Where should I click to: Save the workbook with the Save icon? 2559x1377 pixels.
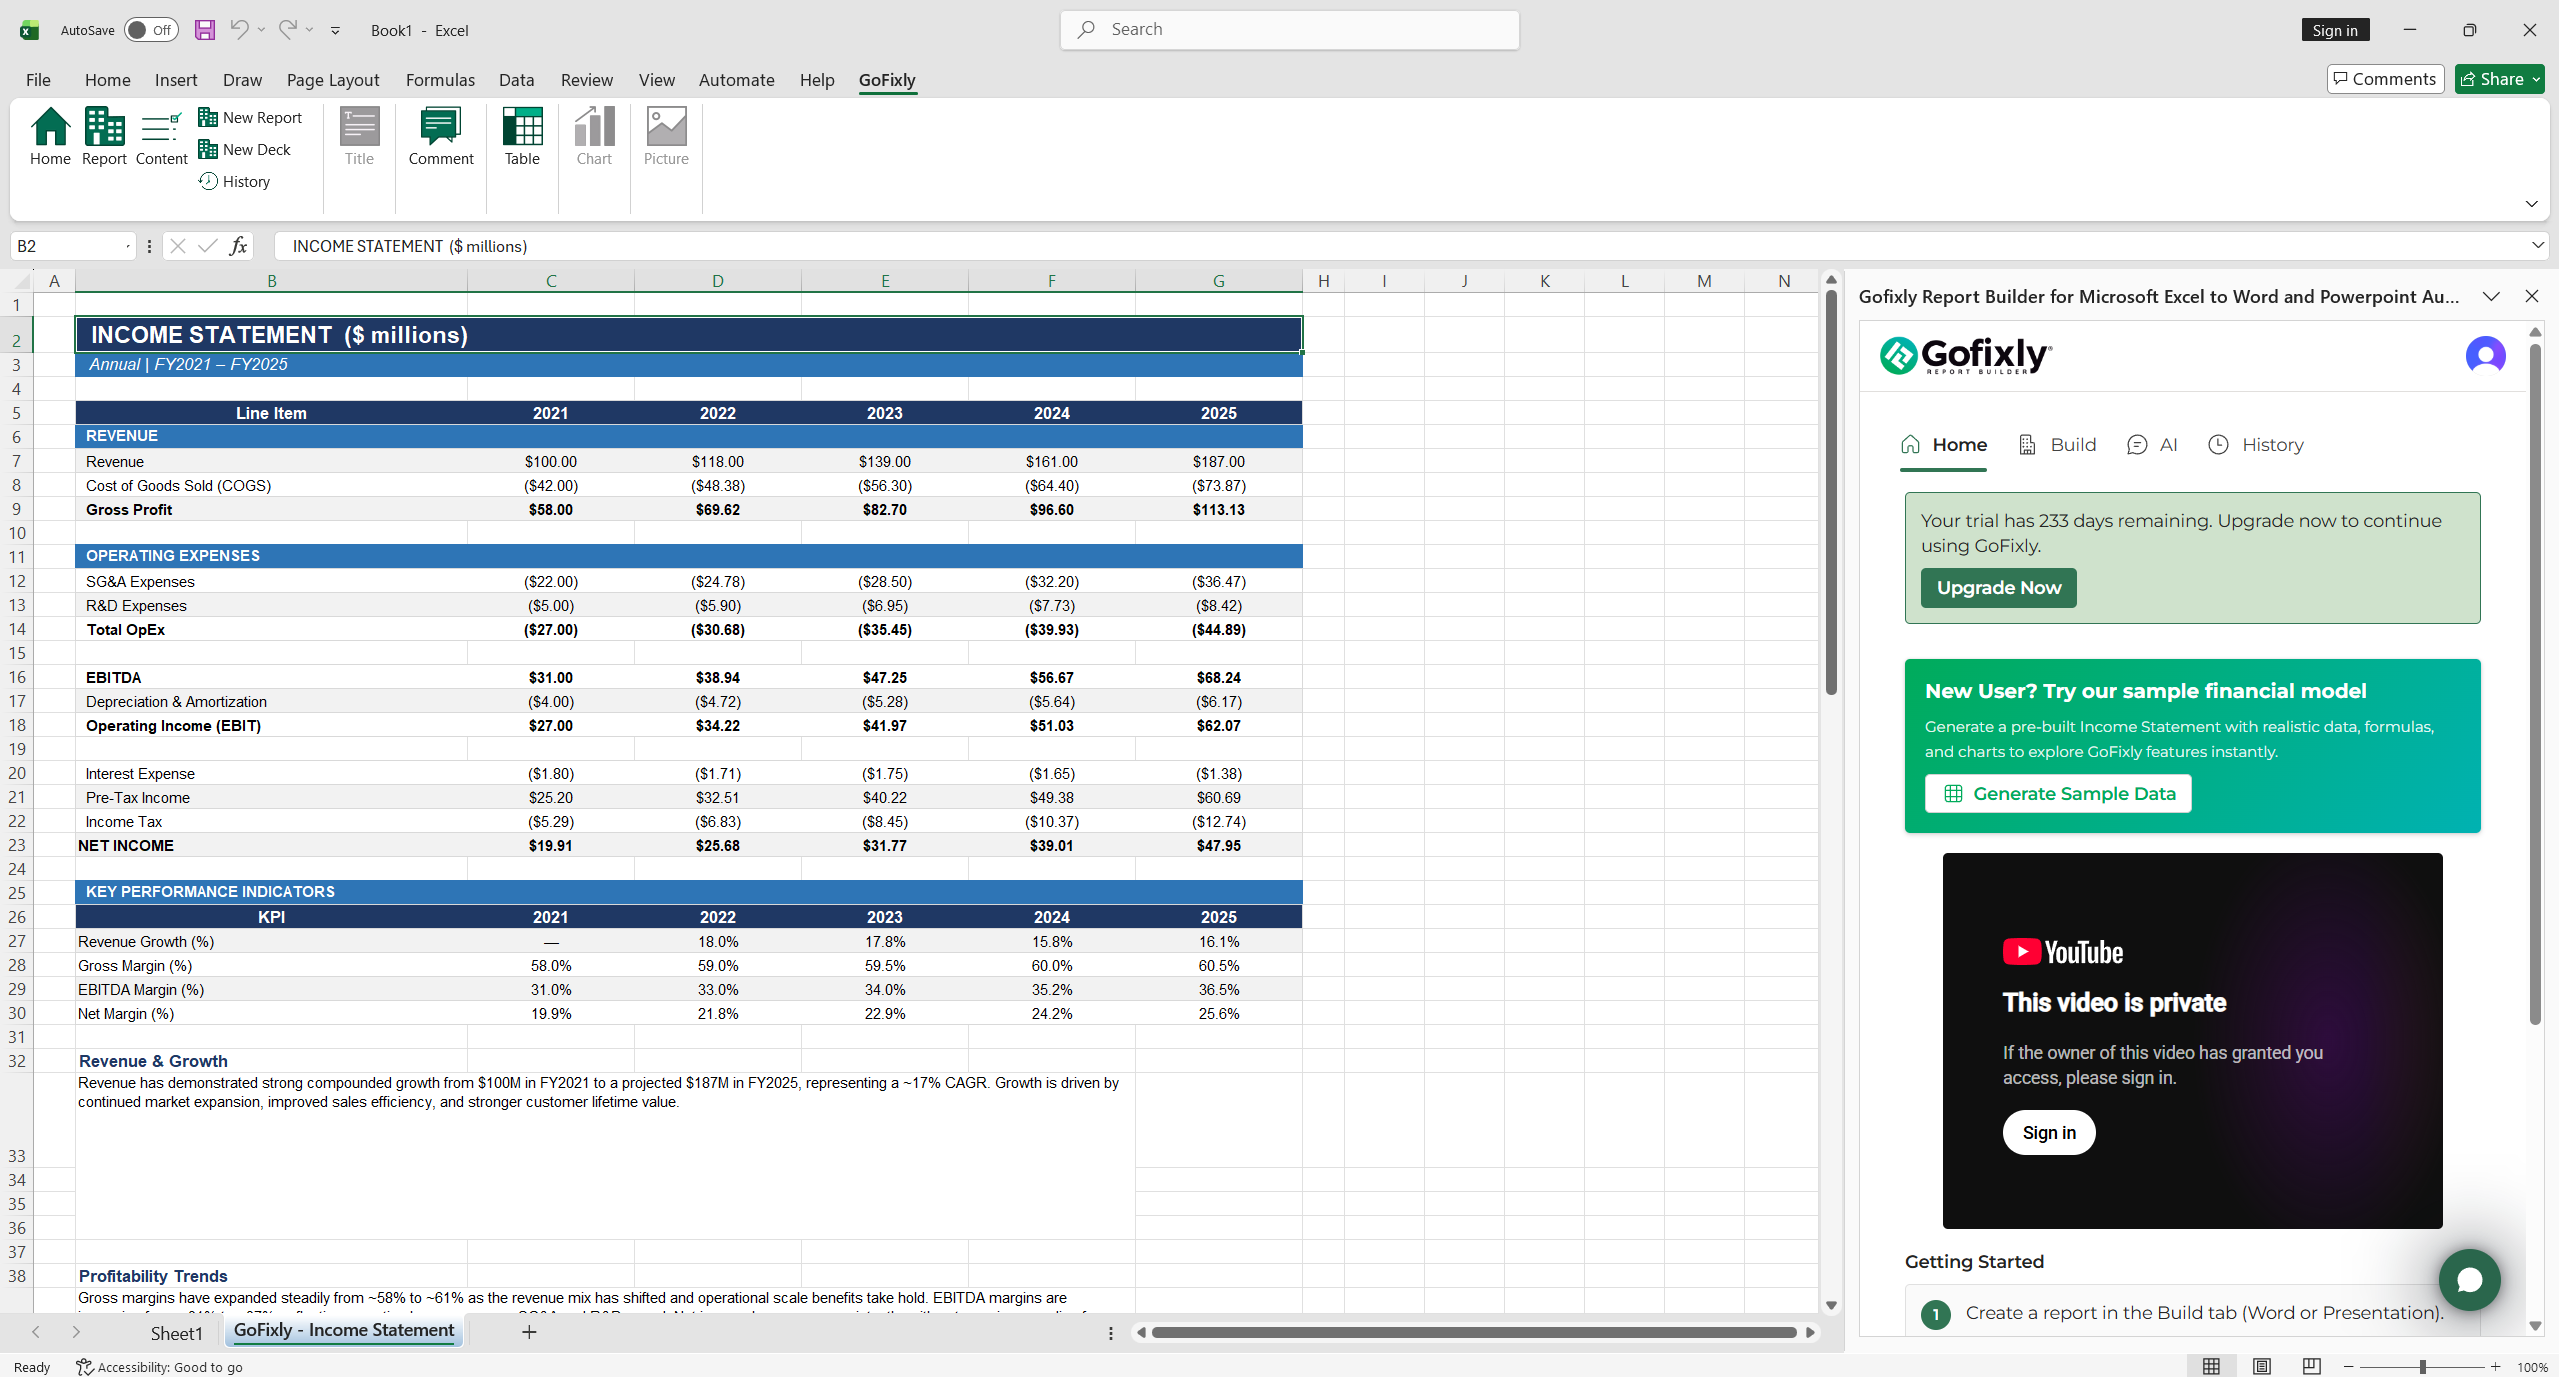(x=205, y=30)
